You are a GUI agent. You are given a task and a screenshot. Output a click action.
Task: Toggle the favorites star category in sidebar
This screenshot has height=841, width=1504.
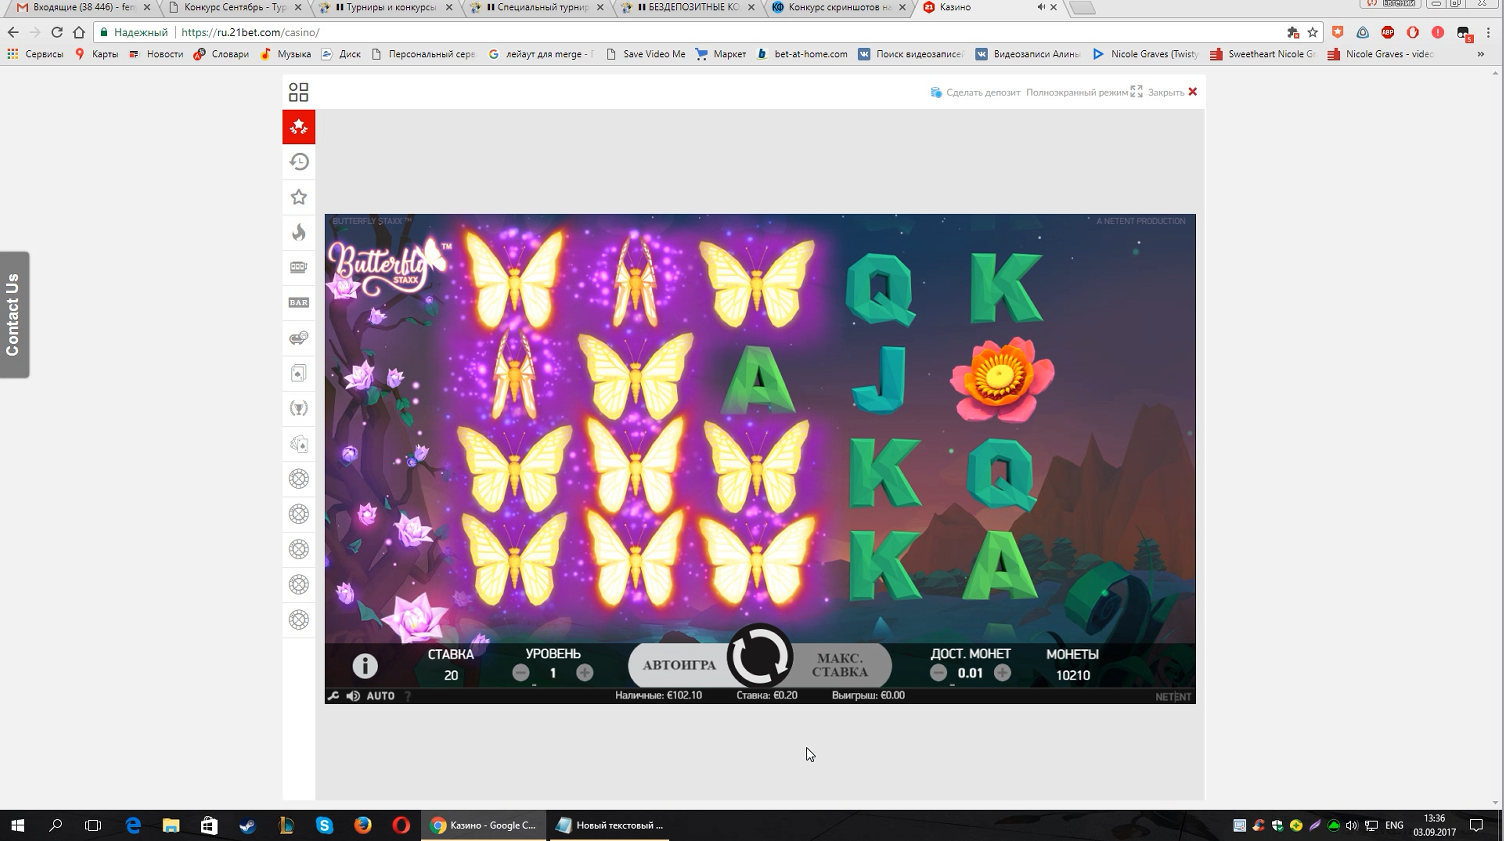(x=298, y=197)
